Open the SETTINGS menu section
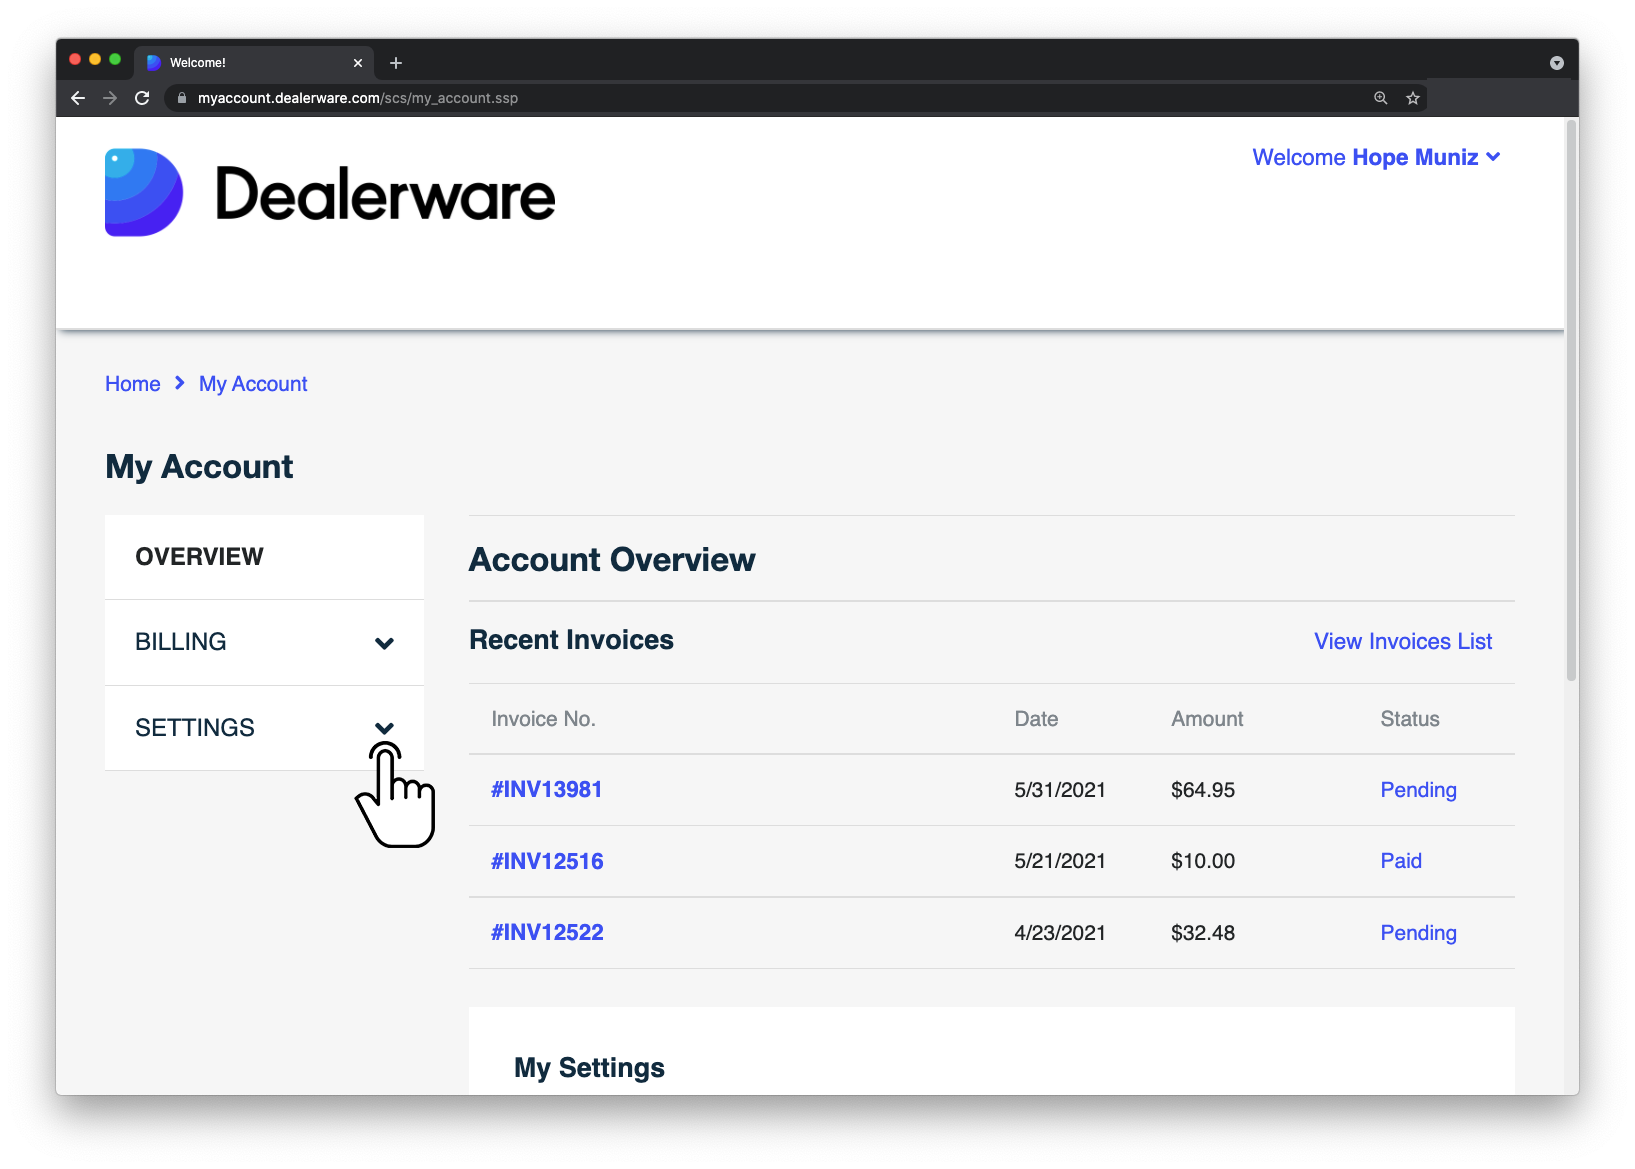 tap(264, 728)
